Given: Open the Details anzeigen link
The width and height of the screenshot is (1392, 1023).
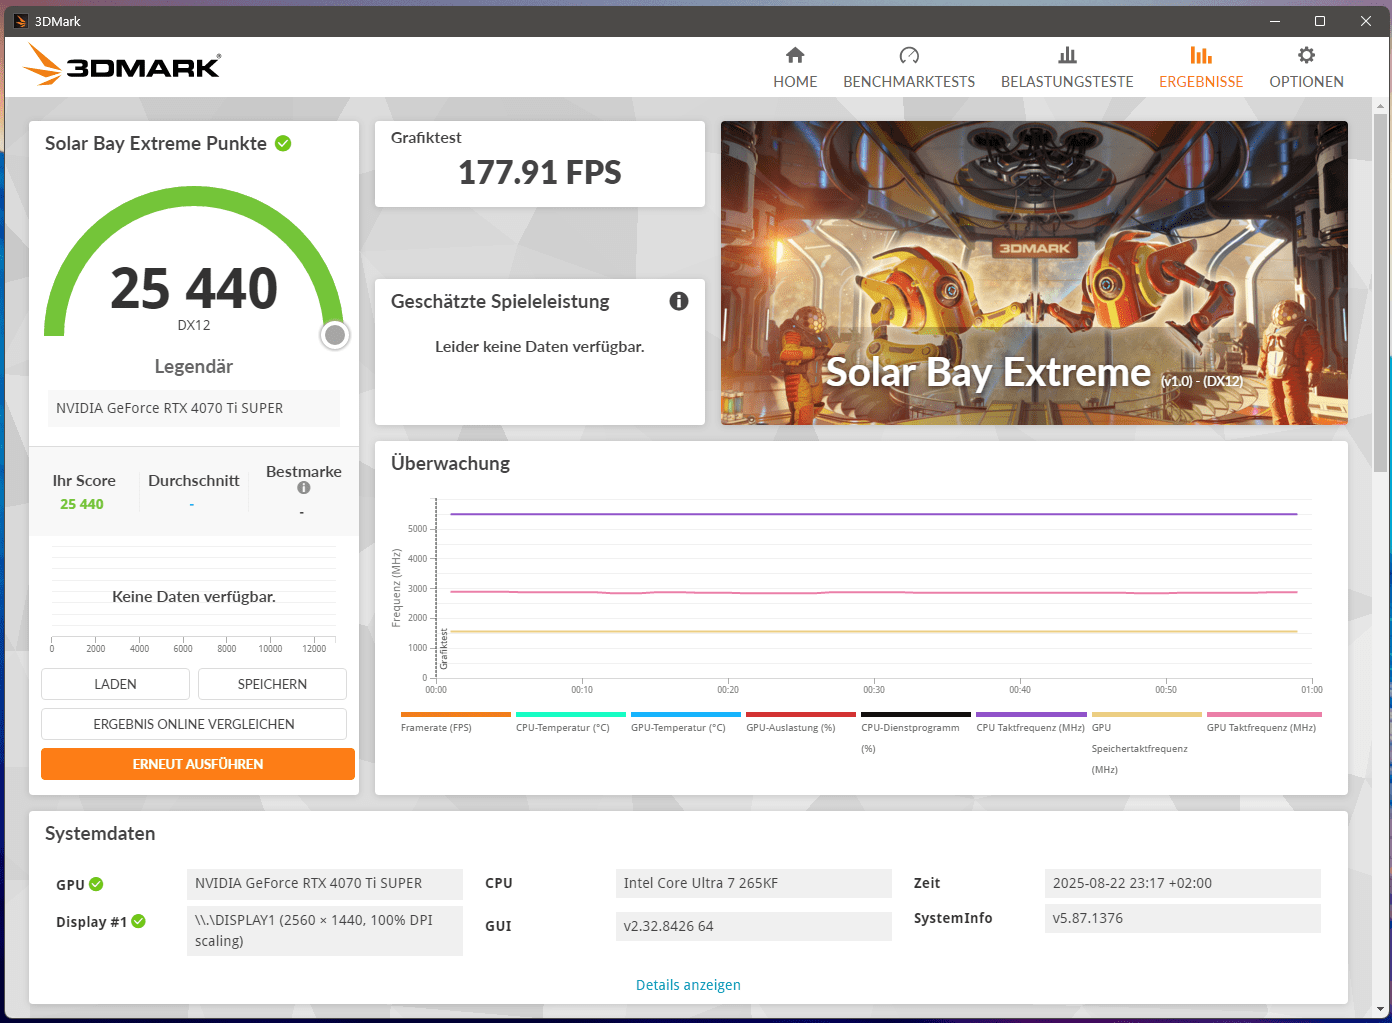Looking at the screenshot, I should (x=688, y=985).
